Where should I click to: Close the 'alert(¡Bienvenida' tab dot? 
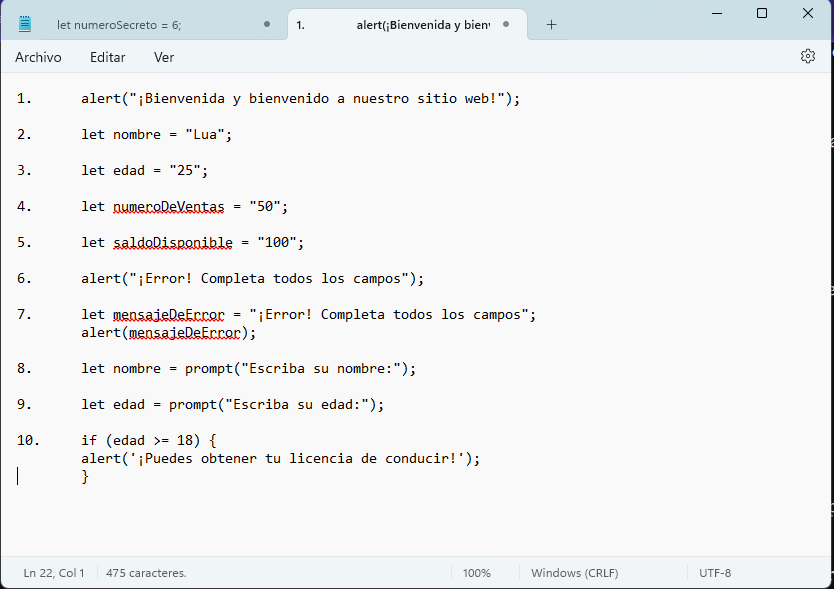(x=506, y=24)
